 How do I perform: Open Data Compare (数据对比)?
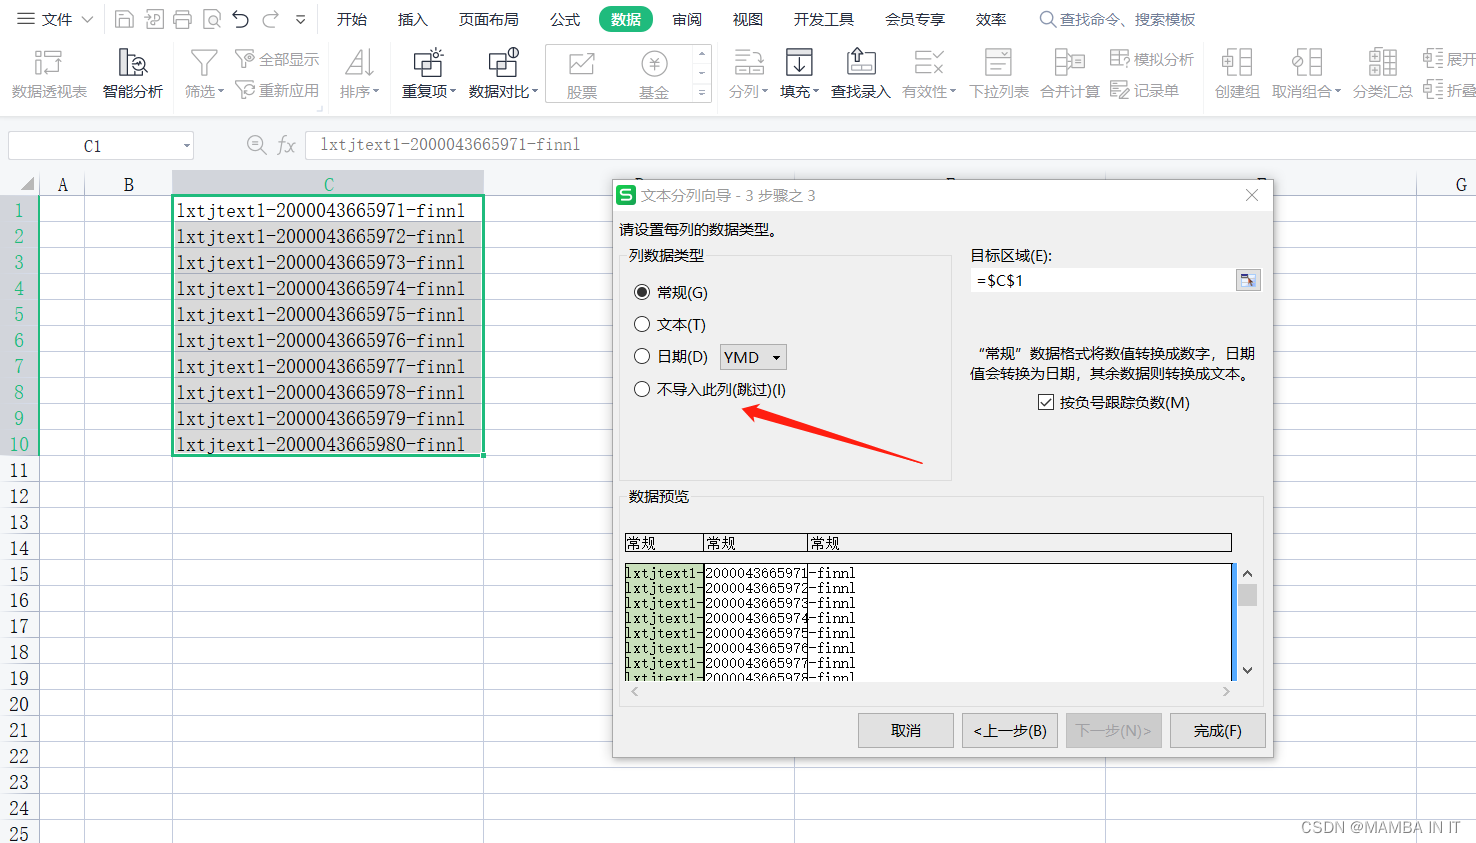(x=503, y=74)
